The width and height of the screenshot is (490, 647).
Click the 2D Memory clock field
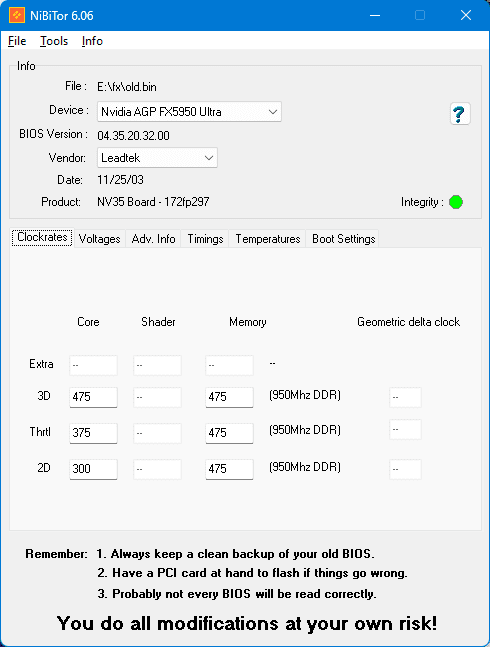(x=229, y=469)
